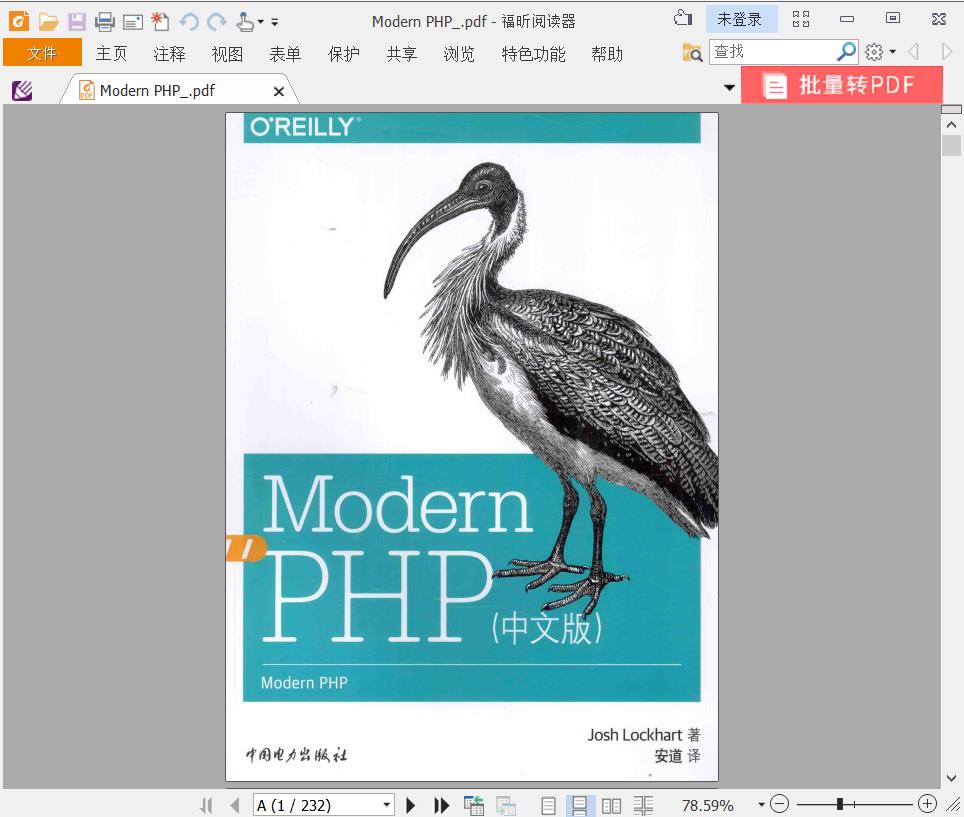964x817 pixels.
Task: Click the skin shirt icon in title bar
Action: pos(682,18)
